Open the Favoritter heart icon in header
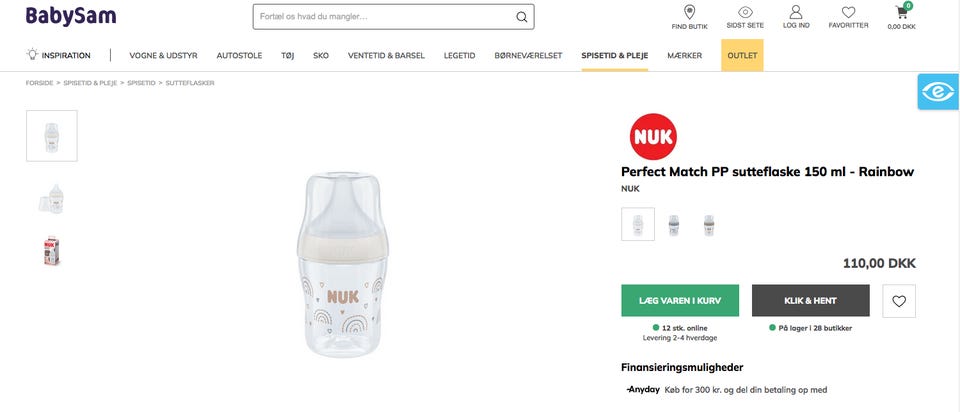960x412 pixels. click(848, 13)
